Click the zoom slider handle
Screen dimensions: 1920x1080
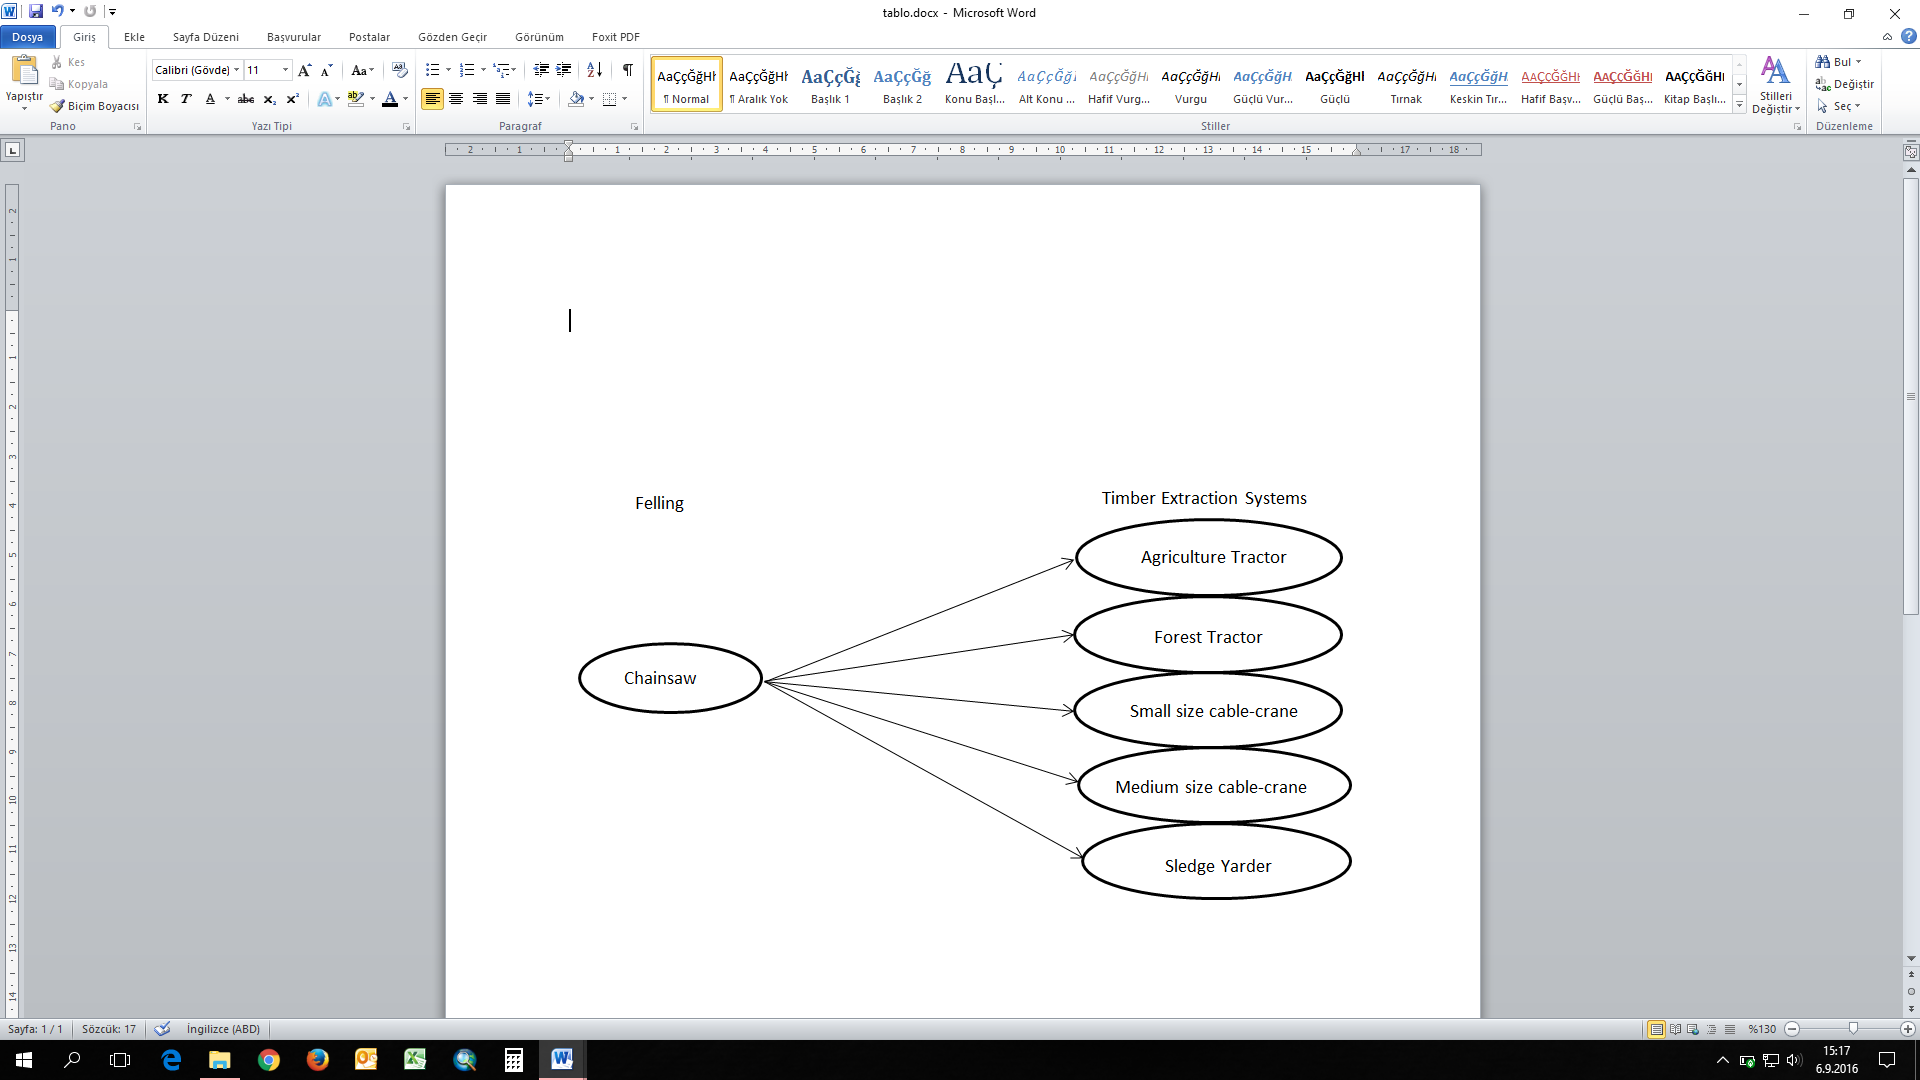pos(1853,1029)
